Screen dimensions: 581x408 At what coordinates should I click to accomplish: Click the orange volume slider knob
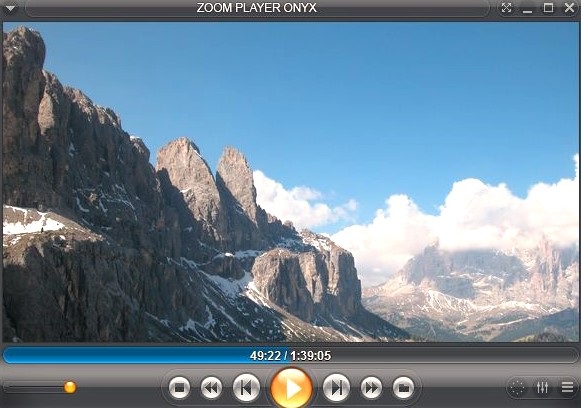pos(70,387)
